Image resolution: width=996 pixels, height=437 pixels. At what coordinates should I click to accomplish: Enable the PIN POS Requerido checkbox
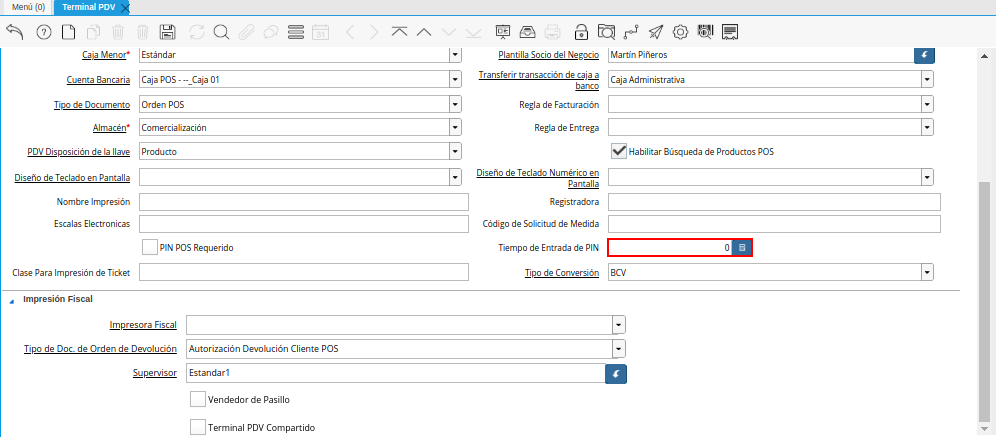pyautogui.click(x=150, y=247)
